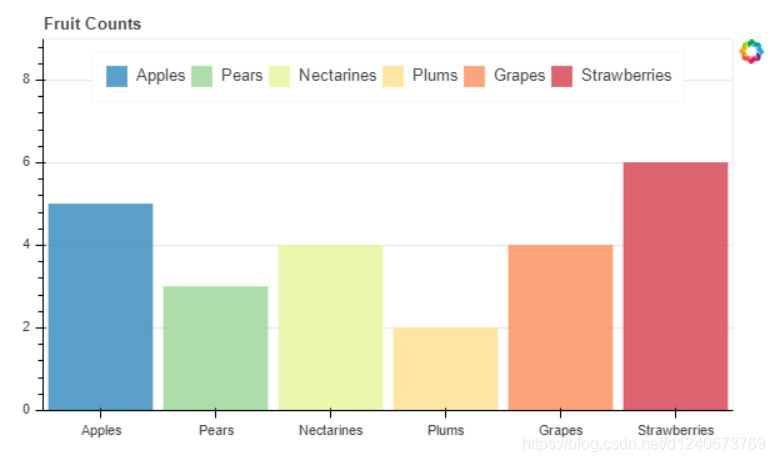This screenshot has height=462, width=775.
Task: Click the red Strawberries legend swatch
Action: click(562, 76)
